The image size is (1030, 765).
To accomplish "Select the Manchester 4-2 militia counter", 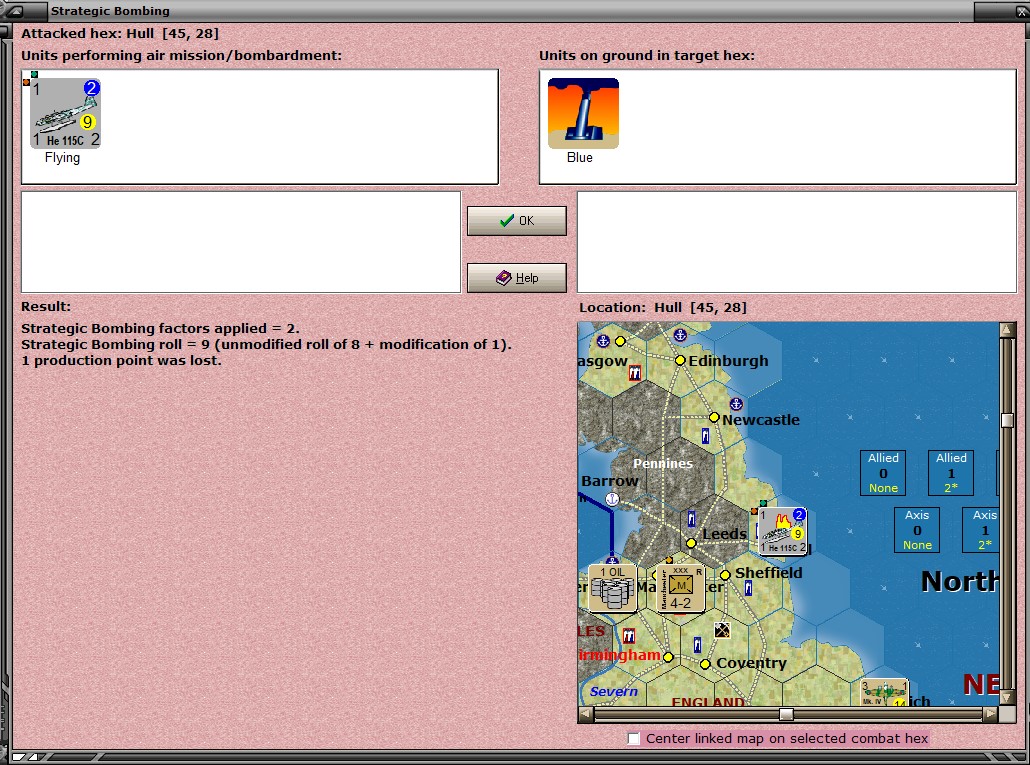I will (x=681, y=588).
